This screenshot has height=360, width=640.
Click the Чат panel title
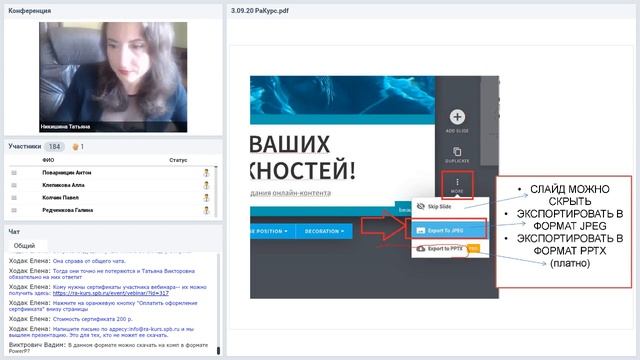(x=14, y=231)
